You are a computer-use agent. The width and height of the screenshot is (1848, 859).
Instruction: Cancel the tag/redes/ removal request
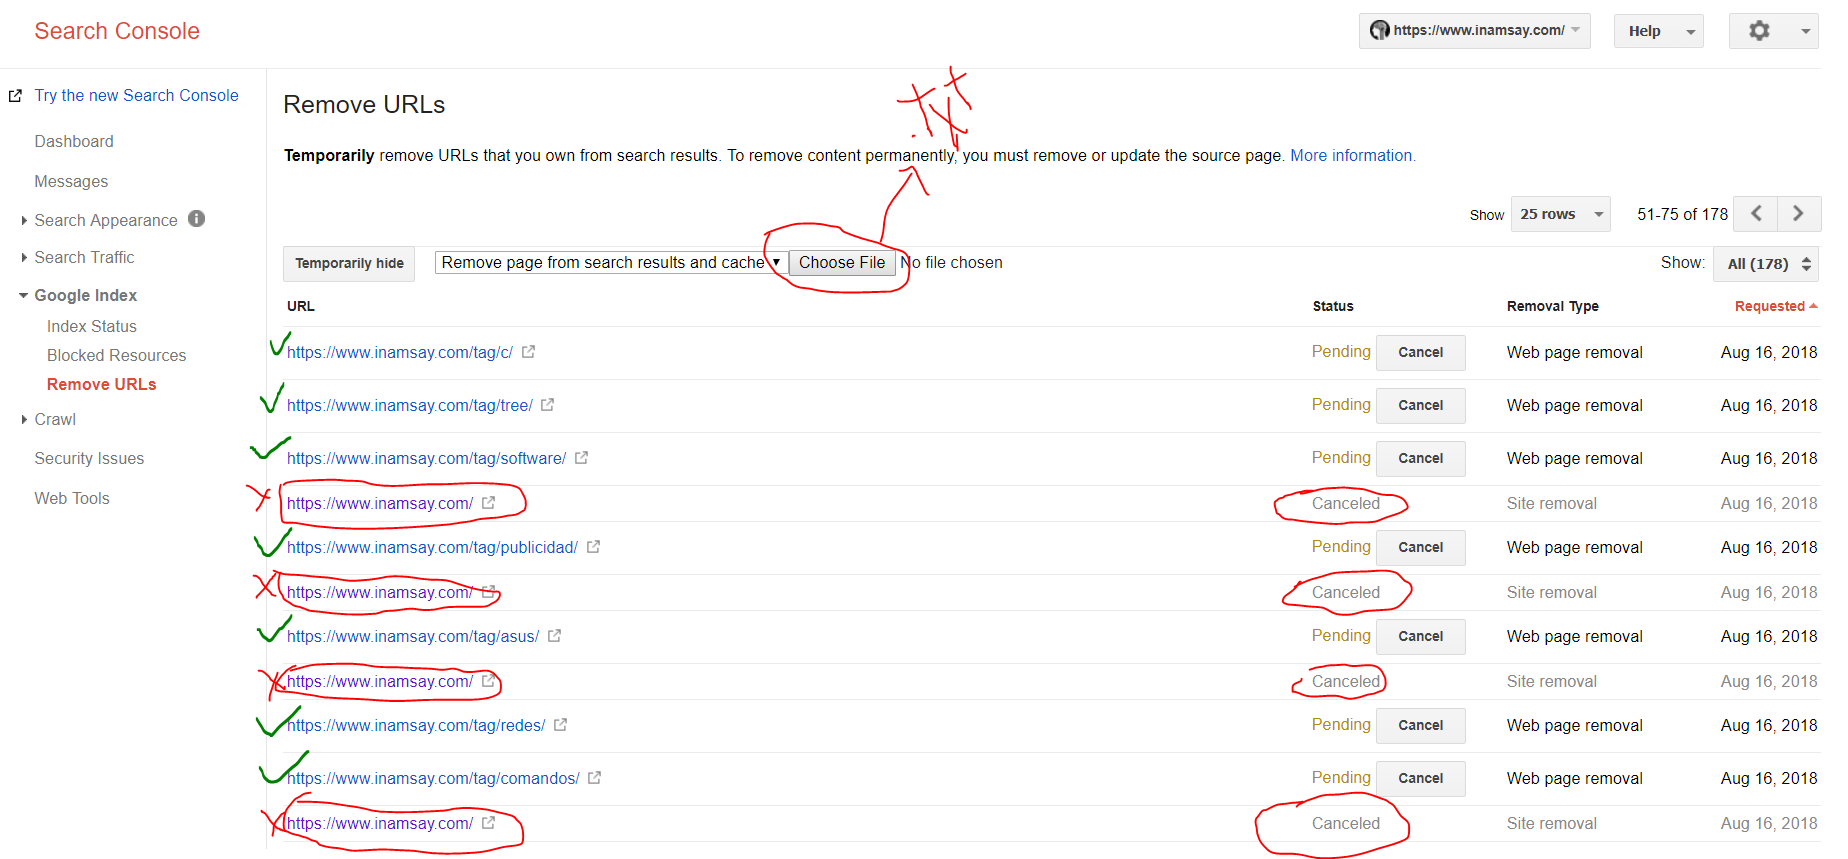[x=1420, y=726]
